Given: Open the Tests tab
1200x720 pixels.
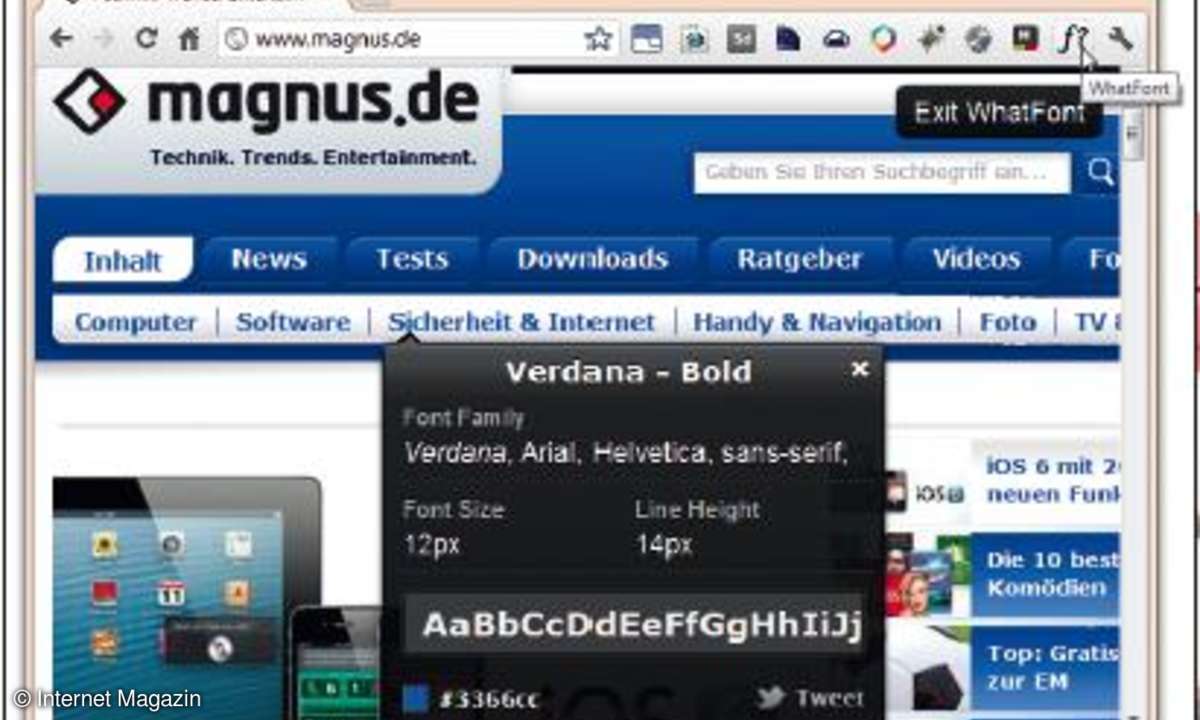Looking at the screenshot, I should (412, 259).
